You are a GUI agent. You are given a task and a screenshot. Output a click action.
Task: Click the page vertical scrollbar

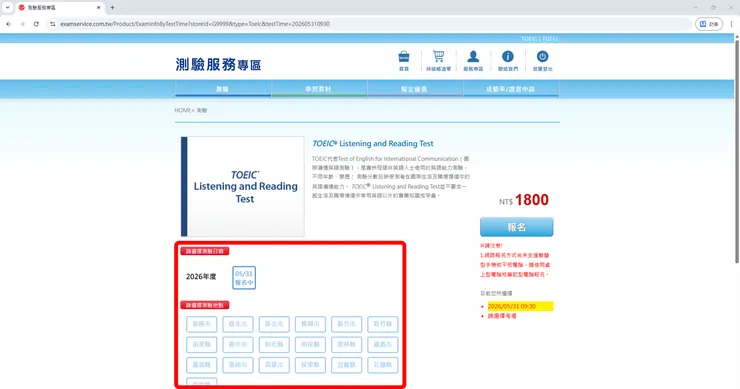pos(737,151)
